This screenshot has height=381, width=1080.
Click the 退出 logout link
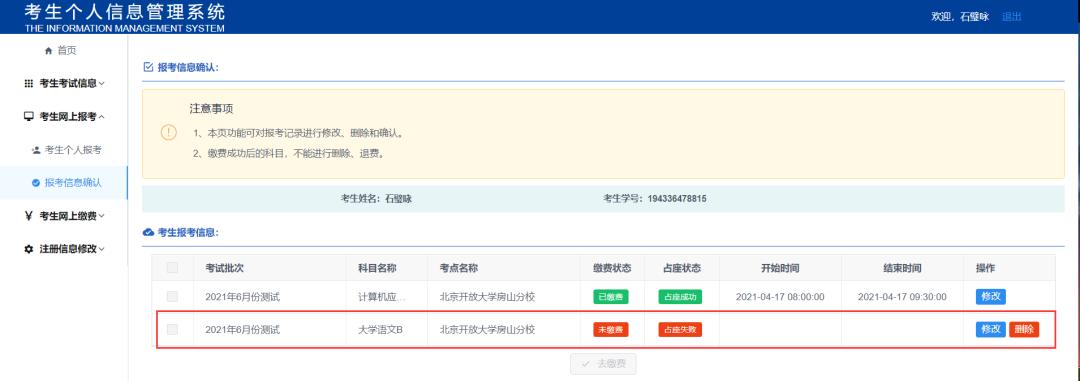pyautogui.click(x=1012, y=17)
